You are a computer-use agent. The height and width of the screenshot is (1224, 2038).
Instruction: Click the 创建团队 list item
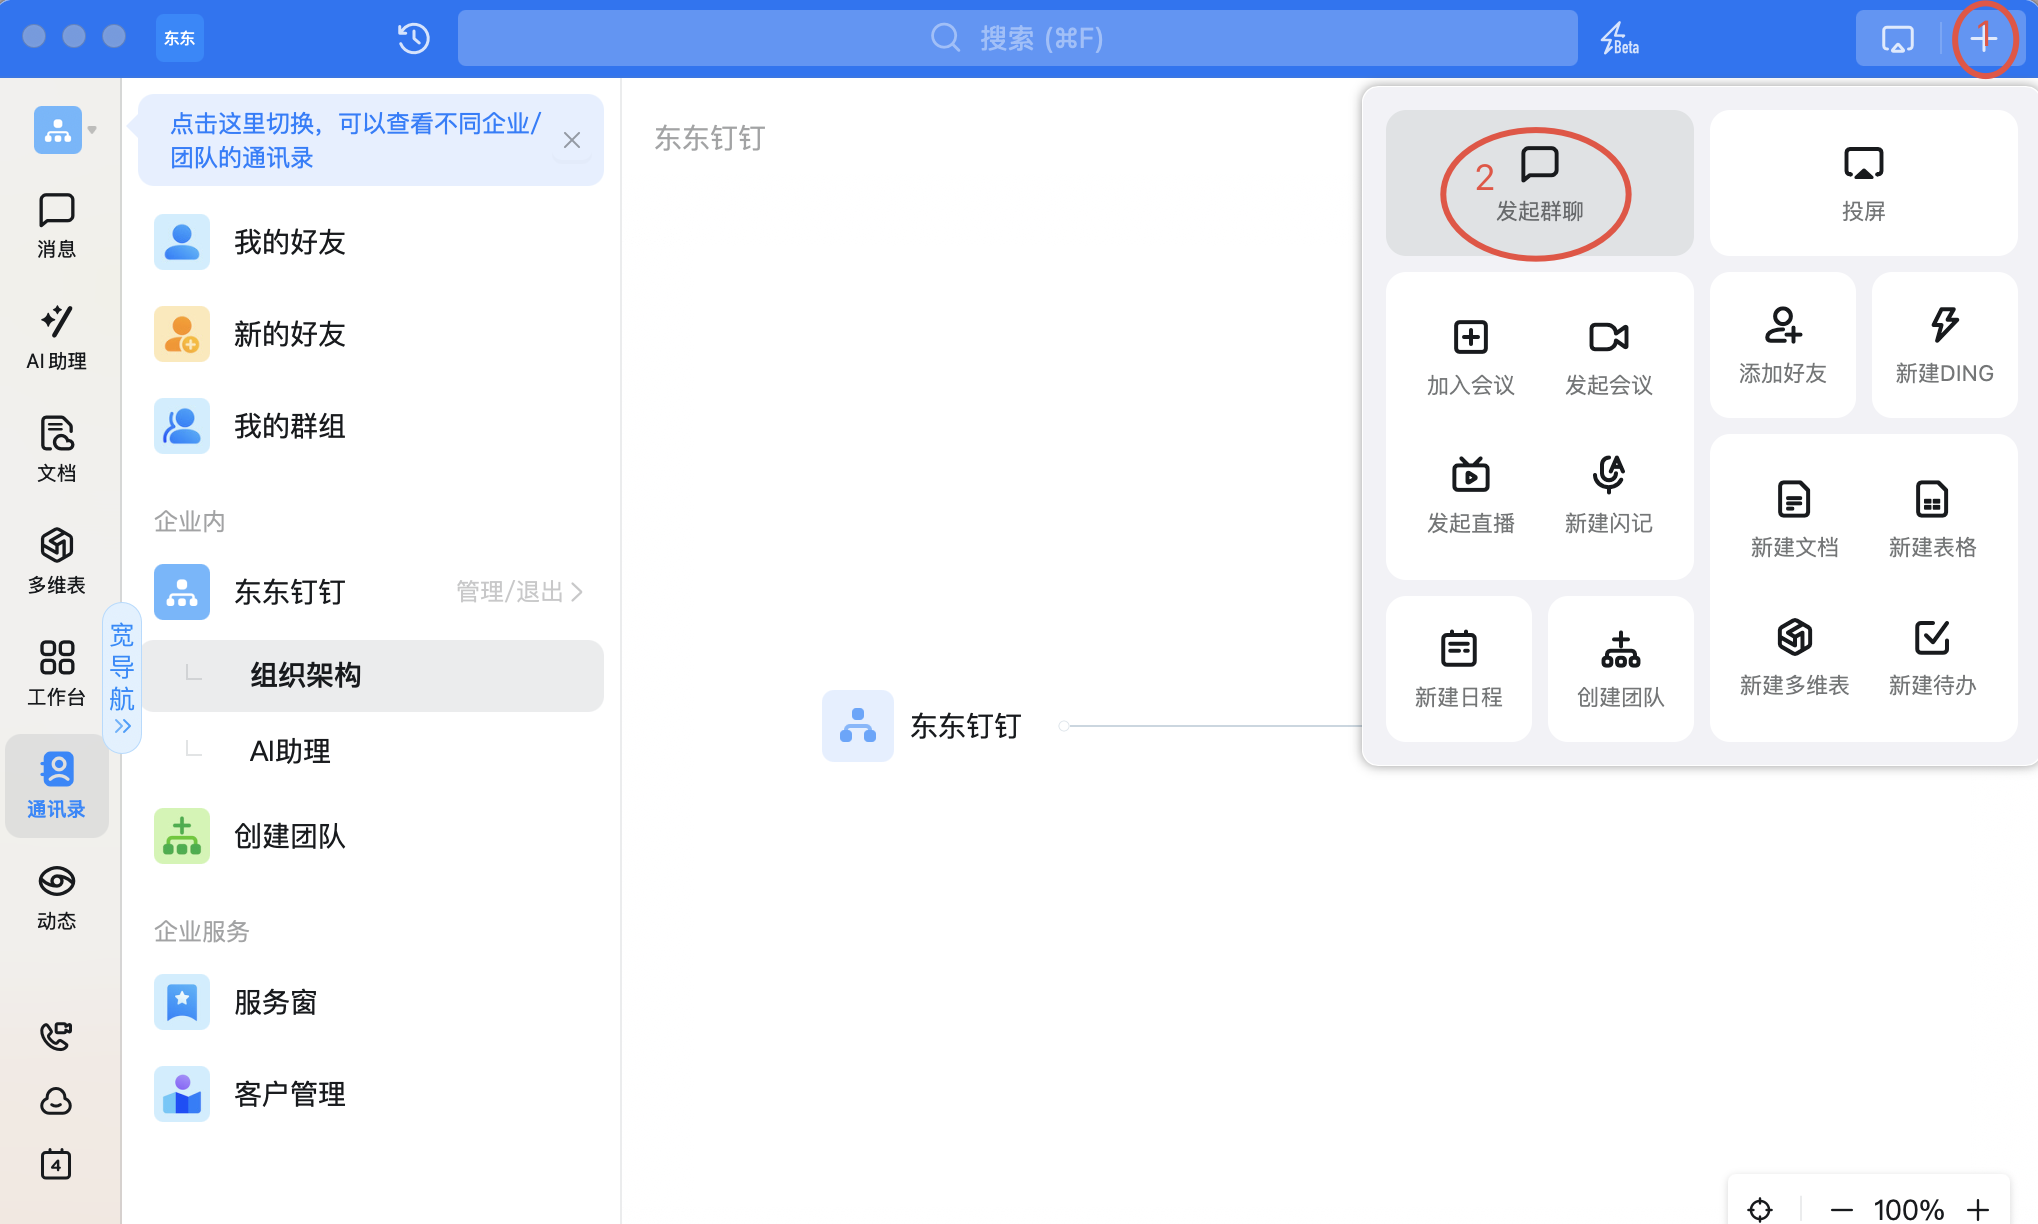pyautogui.click(x=290, y=836)
